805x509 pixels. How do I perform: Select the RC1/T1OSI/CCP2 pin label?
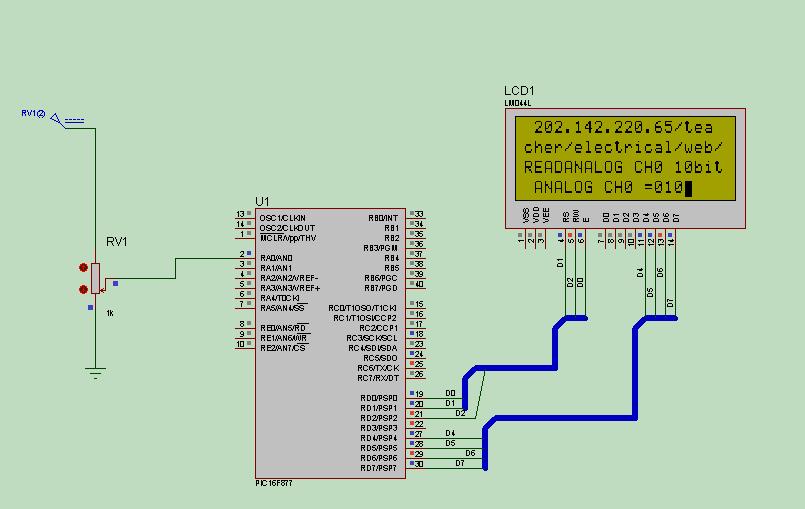tap(365, 318)
